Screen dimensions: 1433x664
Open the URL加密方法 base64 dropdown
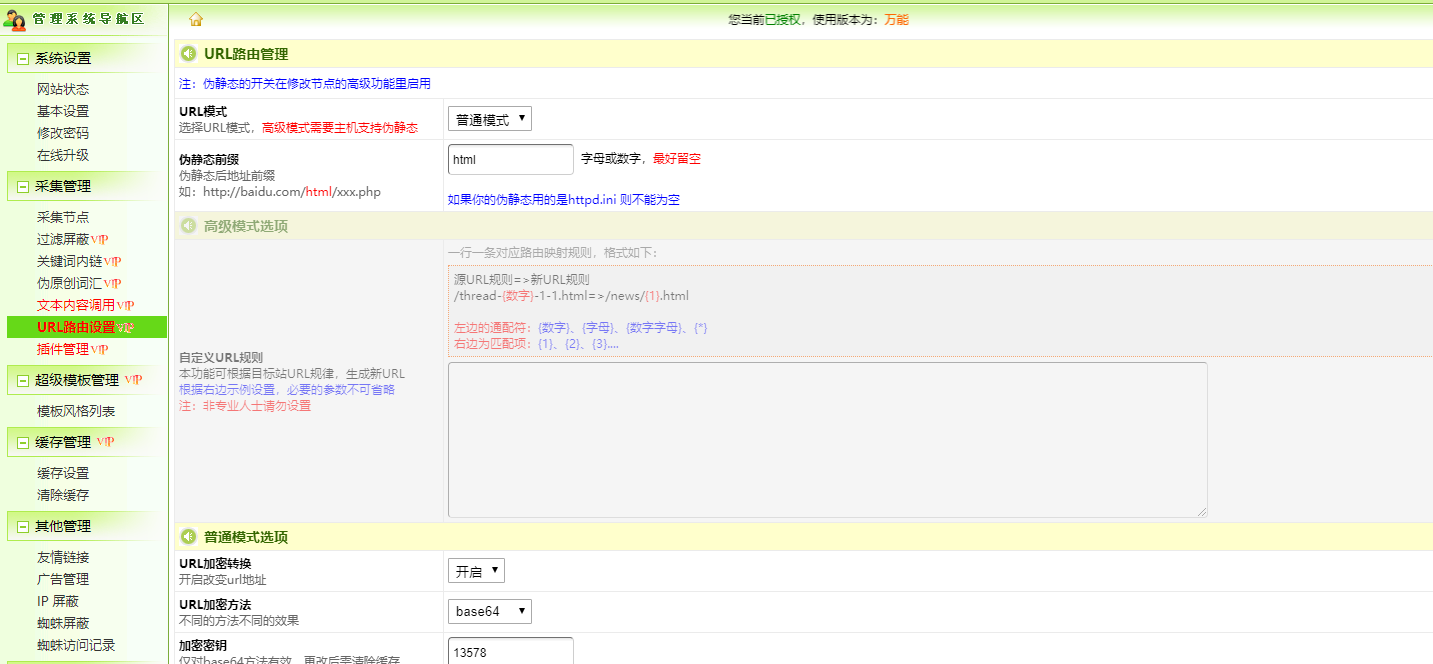tap(489, 612)
